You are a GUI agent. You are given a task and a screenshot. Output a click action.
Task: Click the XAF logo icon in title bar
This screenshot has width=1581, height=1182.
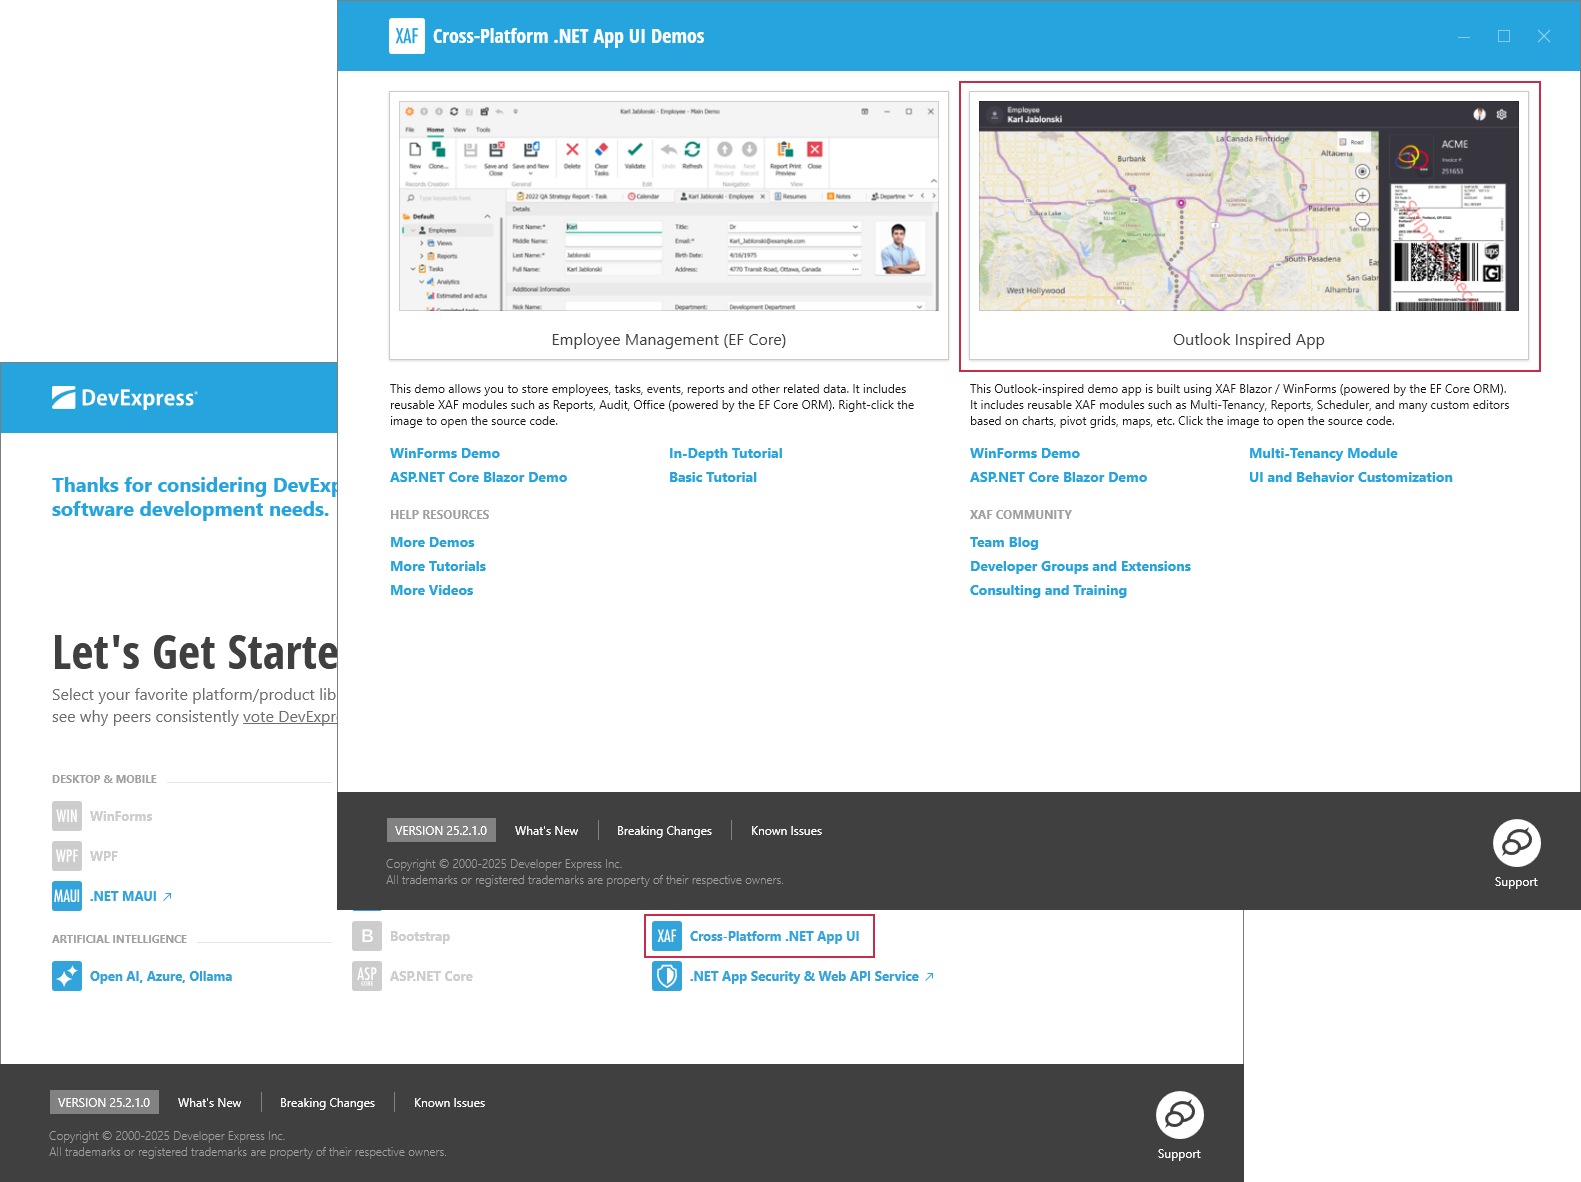407,36
